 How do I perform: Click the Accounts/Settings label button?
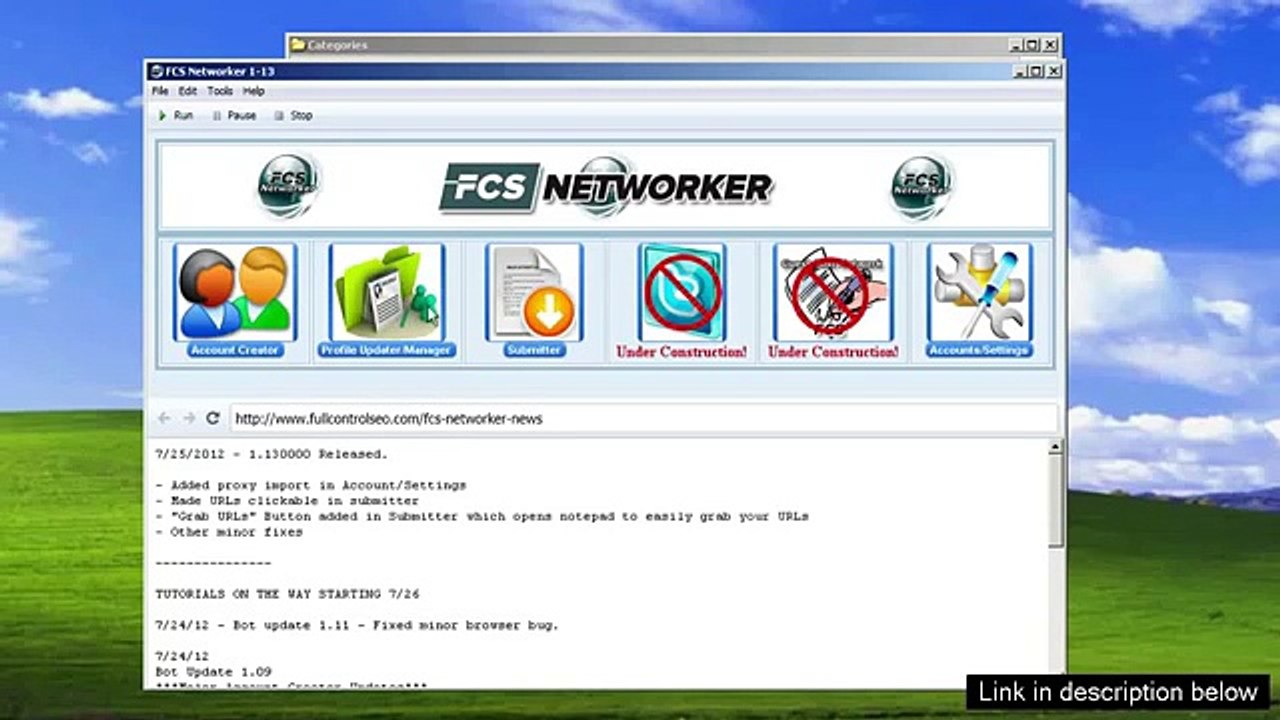point(979,350)
